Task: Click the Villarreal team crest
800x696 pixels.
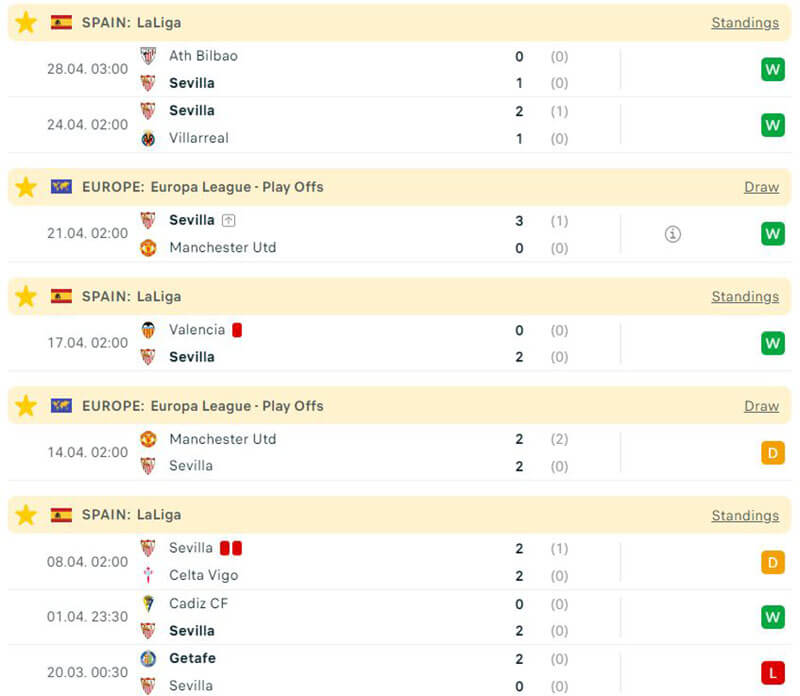Action: pyautogui.click(x=148, y=138)
